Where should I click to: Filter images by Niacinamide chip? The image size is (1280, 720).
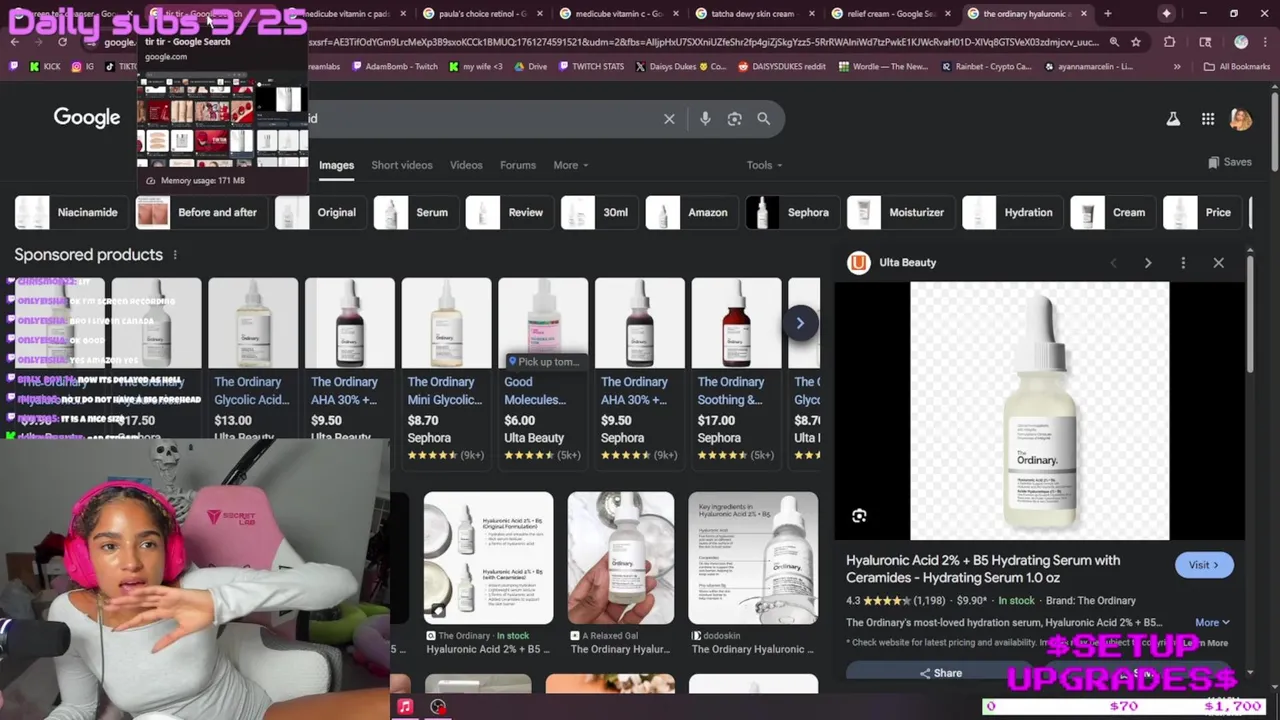(71, 212)
